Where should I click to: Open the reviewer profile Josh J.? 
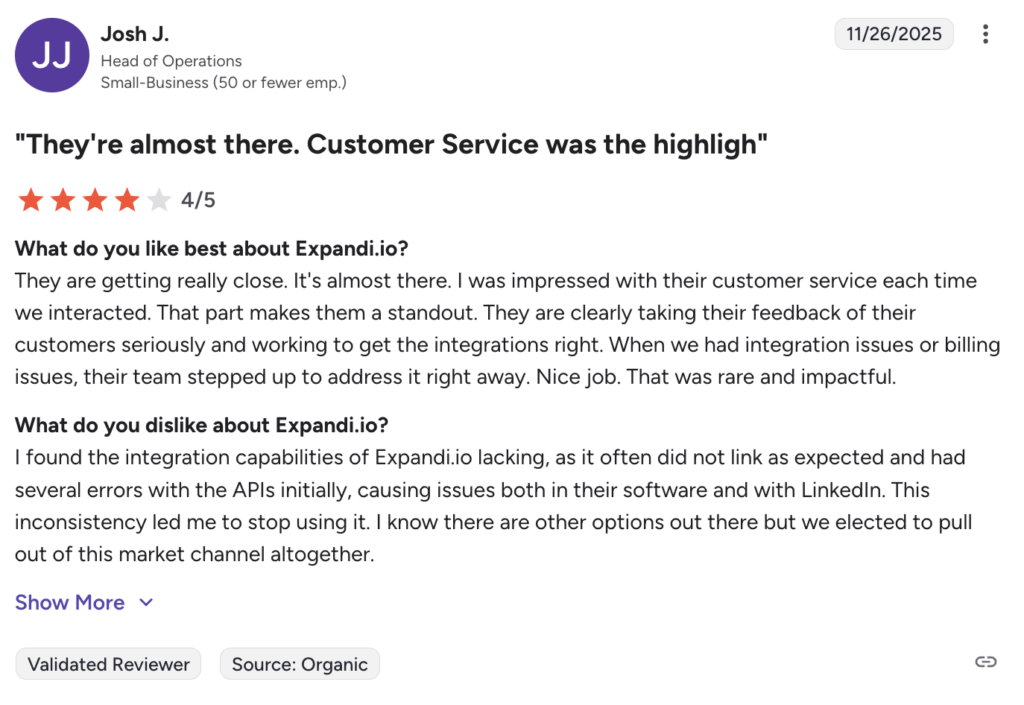(x=134, y=33)
